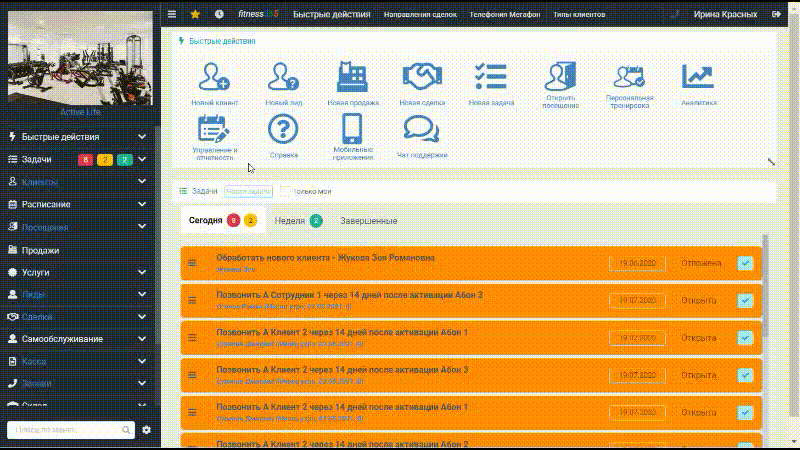This screenshot has height=450, width=800.
Task: Expand the Касса sidebar section
Action: (x=142, y=361)
